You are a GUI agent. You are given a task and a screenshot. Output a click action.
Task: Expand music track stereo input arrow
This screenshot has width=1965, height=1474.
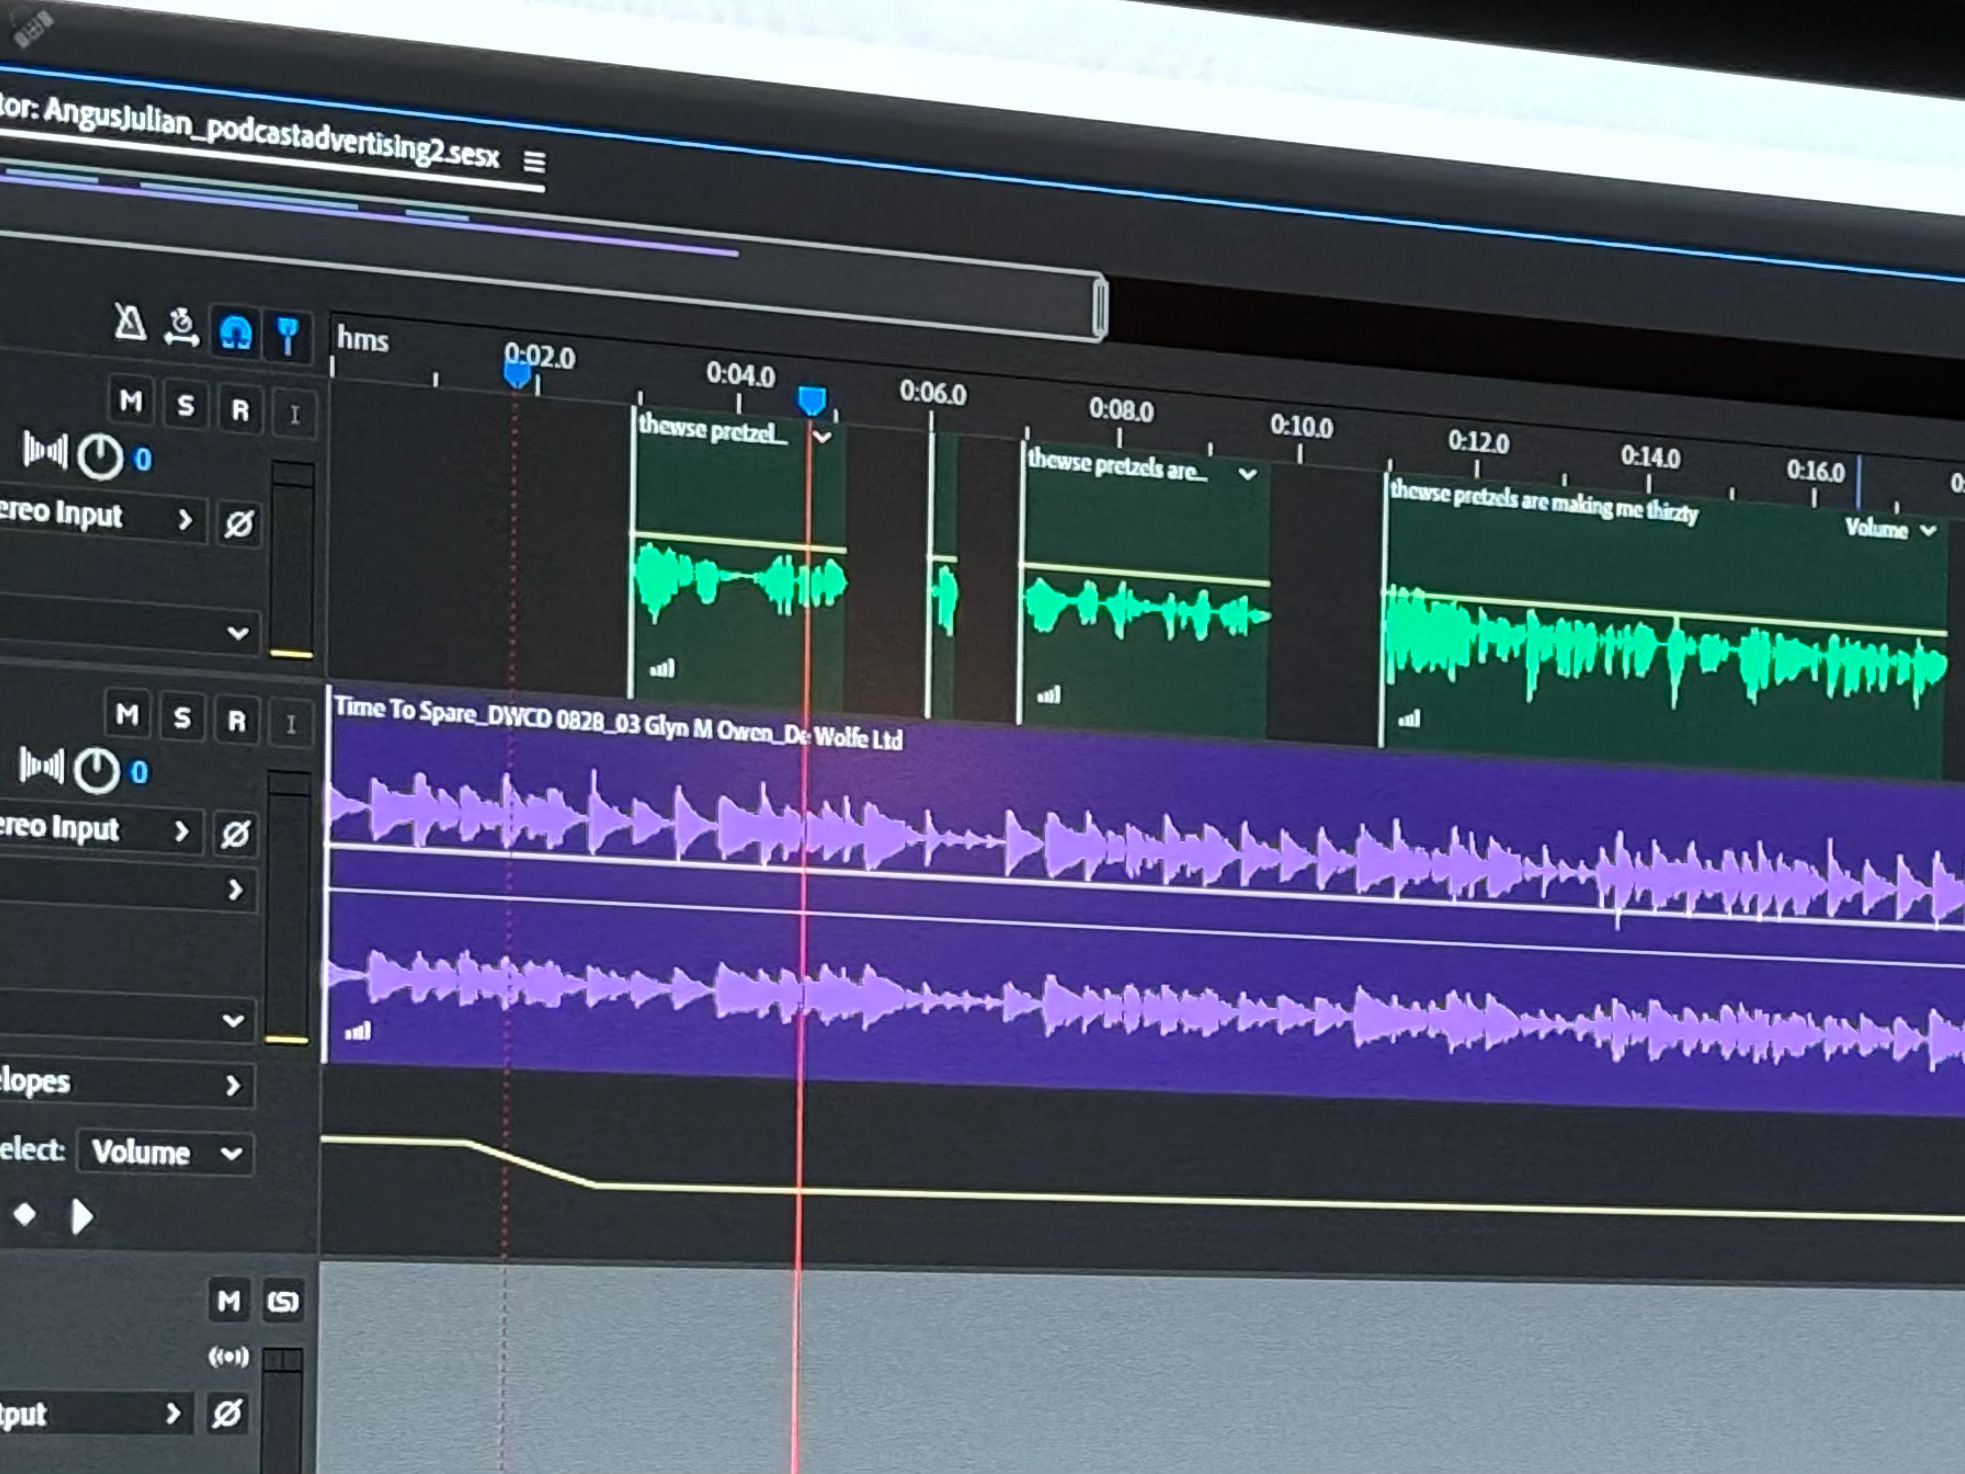pos(181,831)
